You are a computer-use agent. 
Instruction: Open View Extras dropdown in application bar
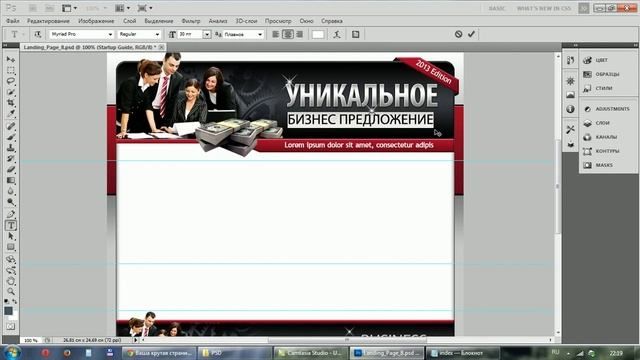69,8
